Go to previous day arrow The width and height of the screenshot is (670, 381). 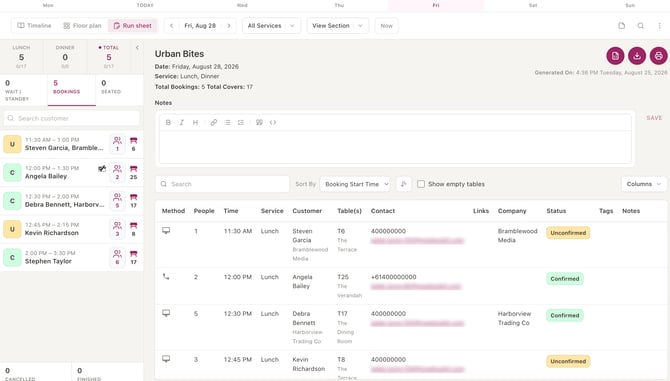(171, 26)
